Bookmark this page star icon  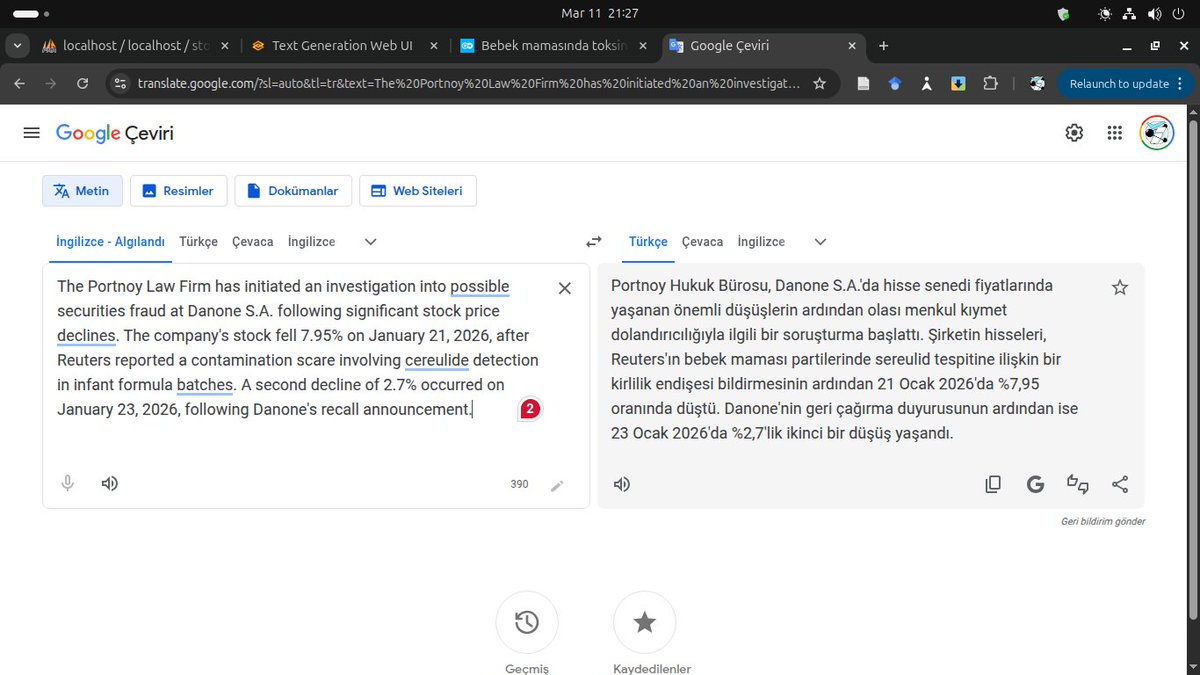(x=820, y=84)
